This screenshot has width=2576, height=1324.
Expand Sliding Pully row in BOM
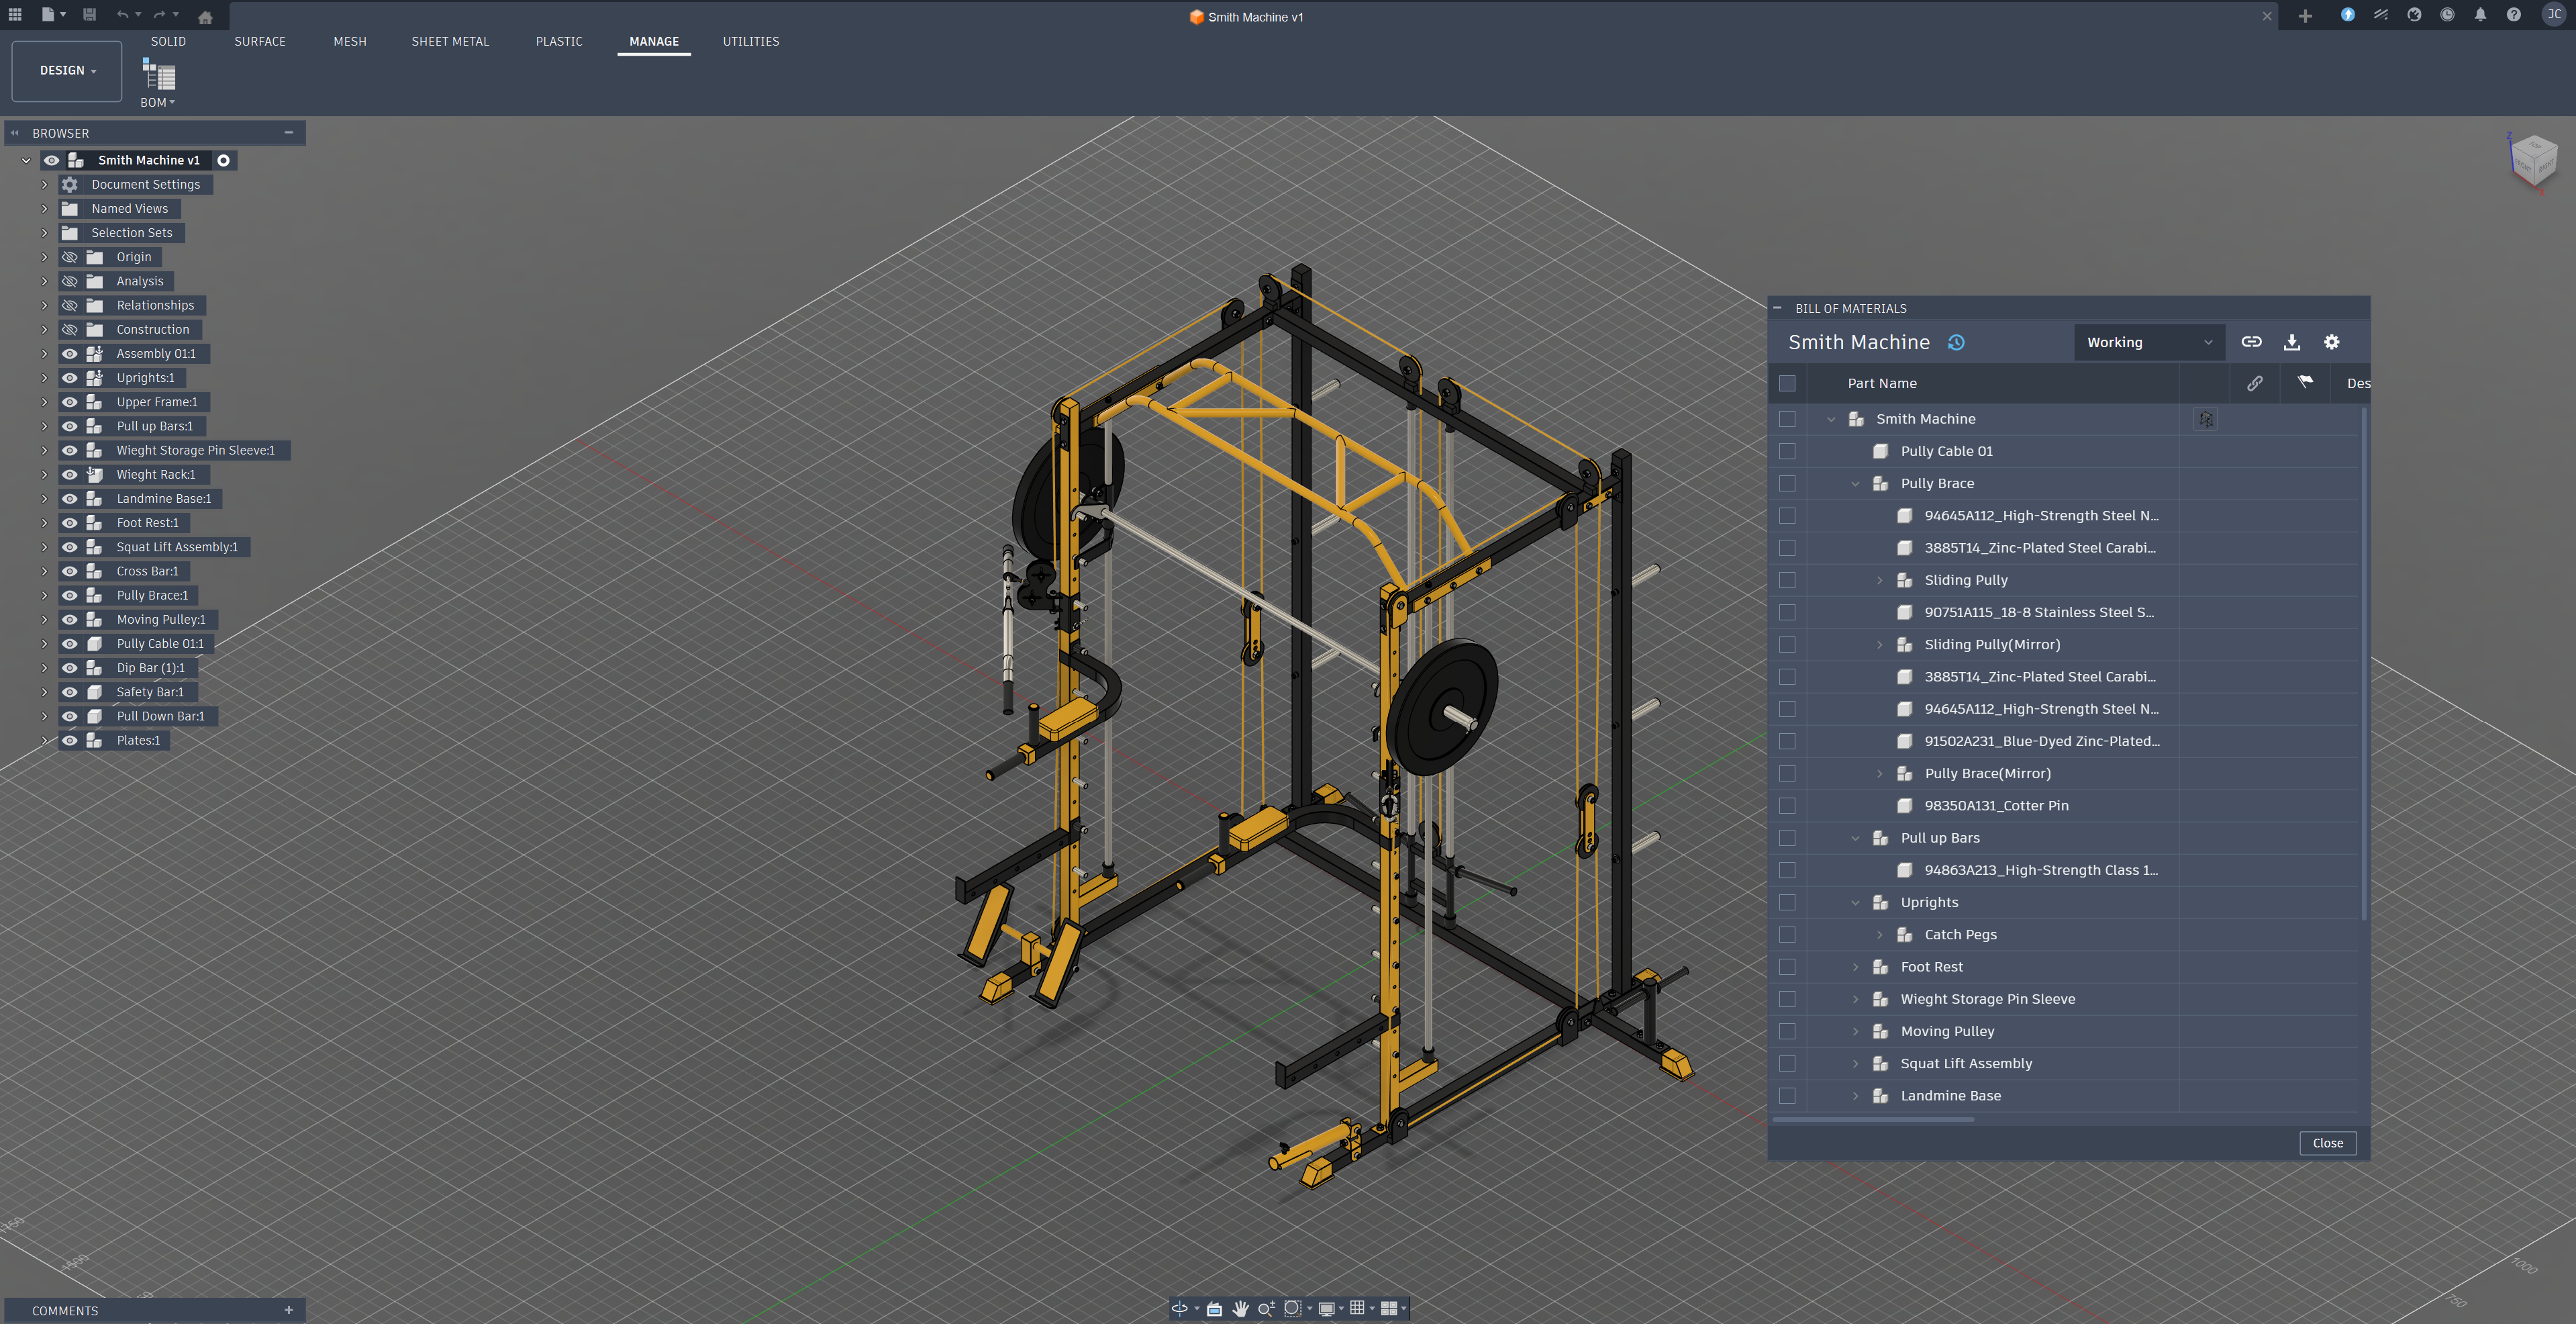click(x=1879, y=580)
